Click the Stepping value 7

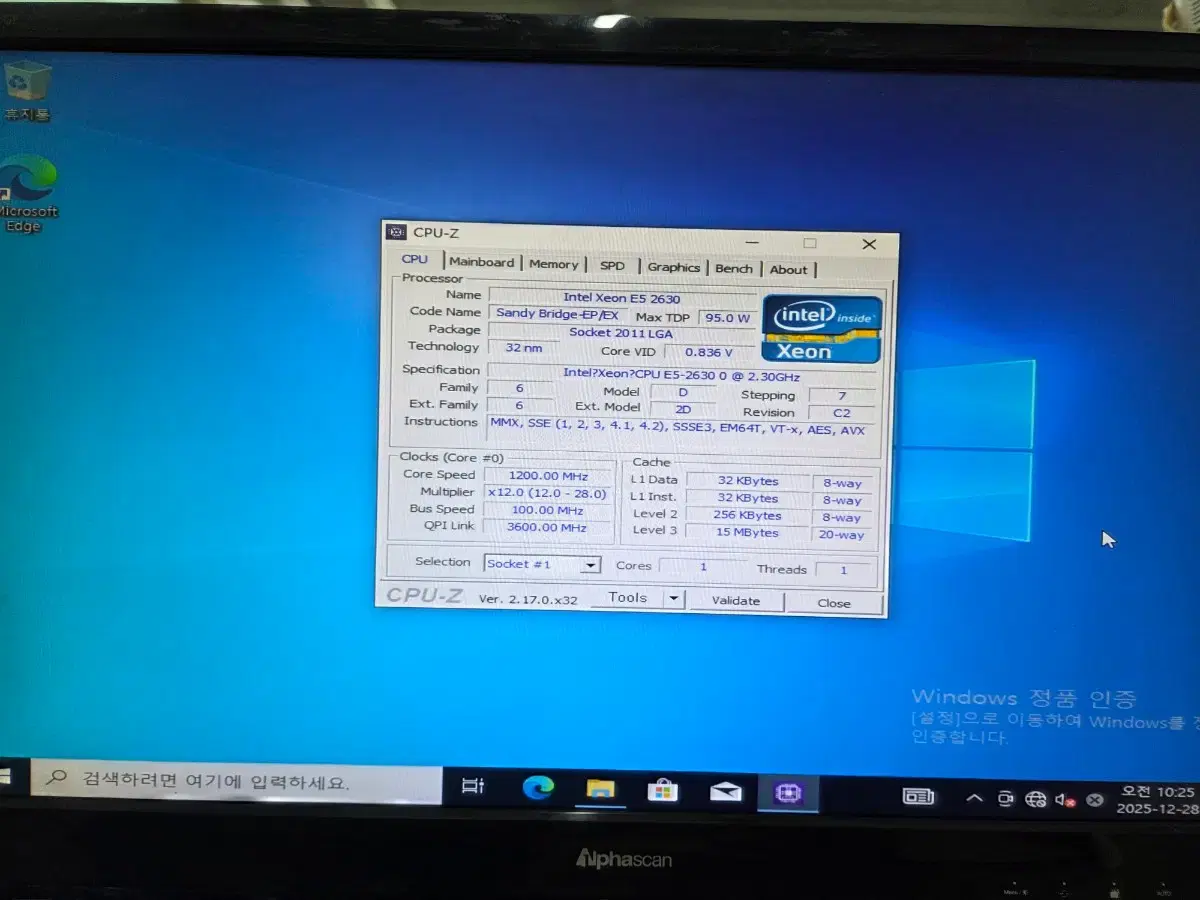(x=842, y=395)
